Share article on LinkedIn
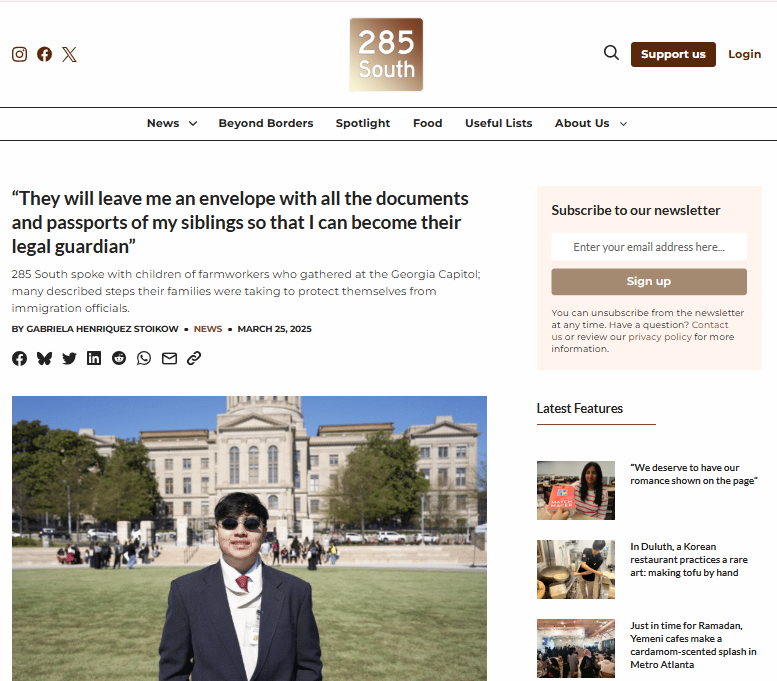 [94, 358]
